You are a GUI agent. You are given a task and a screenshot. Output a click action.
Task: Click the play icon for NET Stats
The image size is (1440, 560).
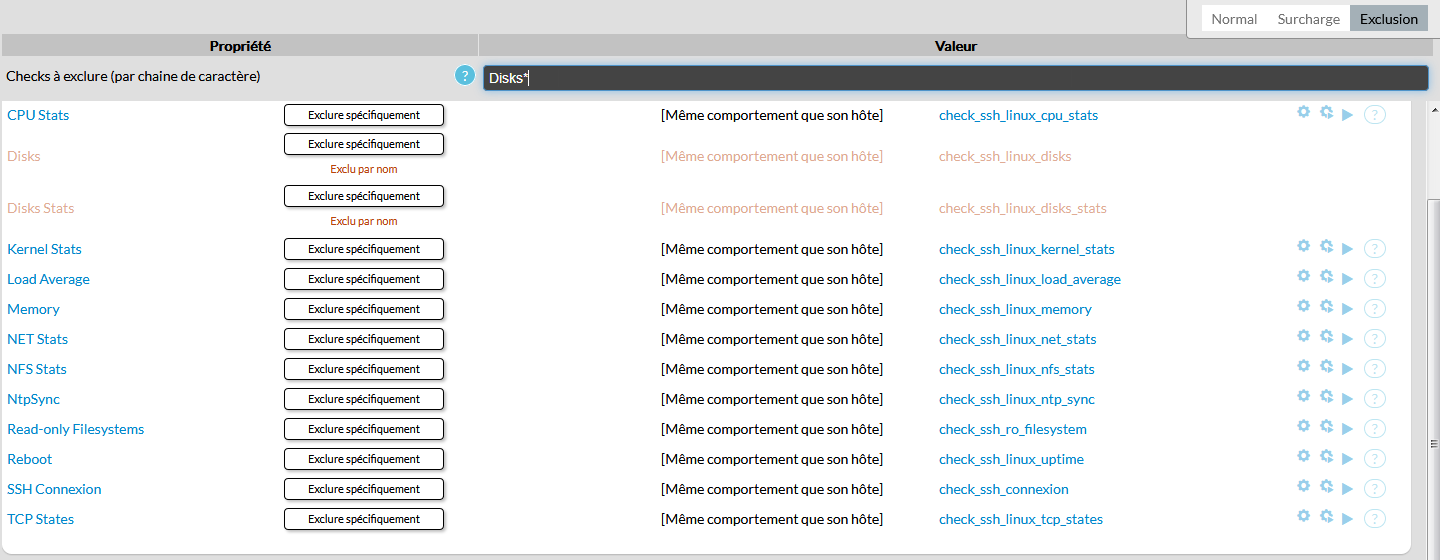[1348, 339]
